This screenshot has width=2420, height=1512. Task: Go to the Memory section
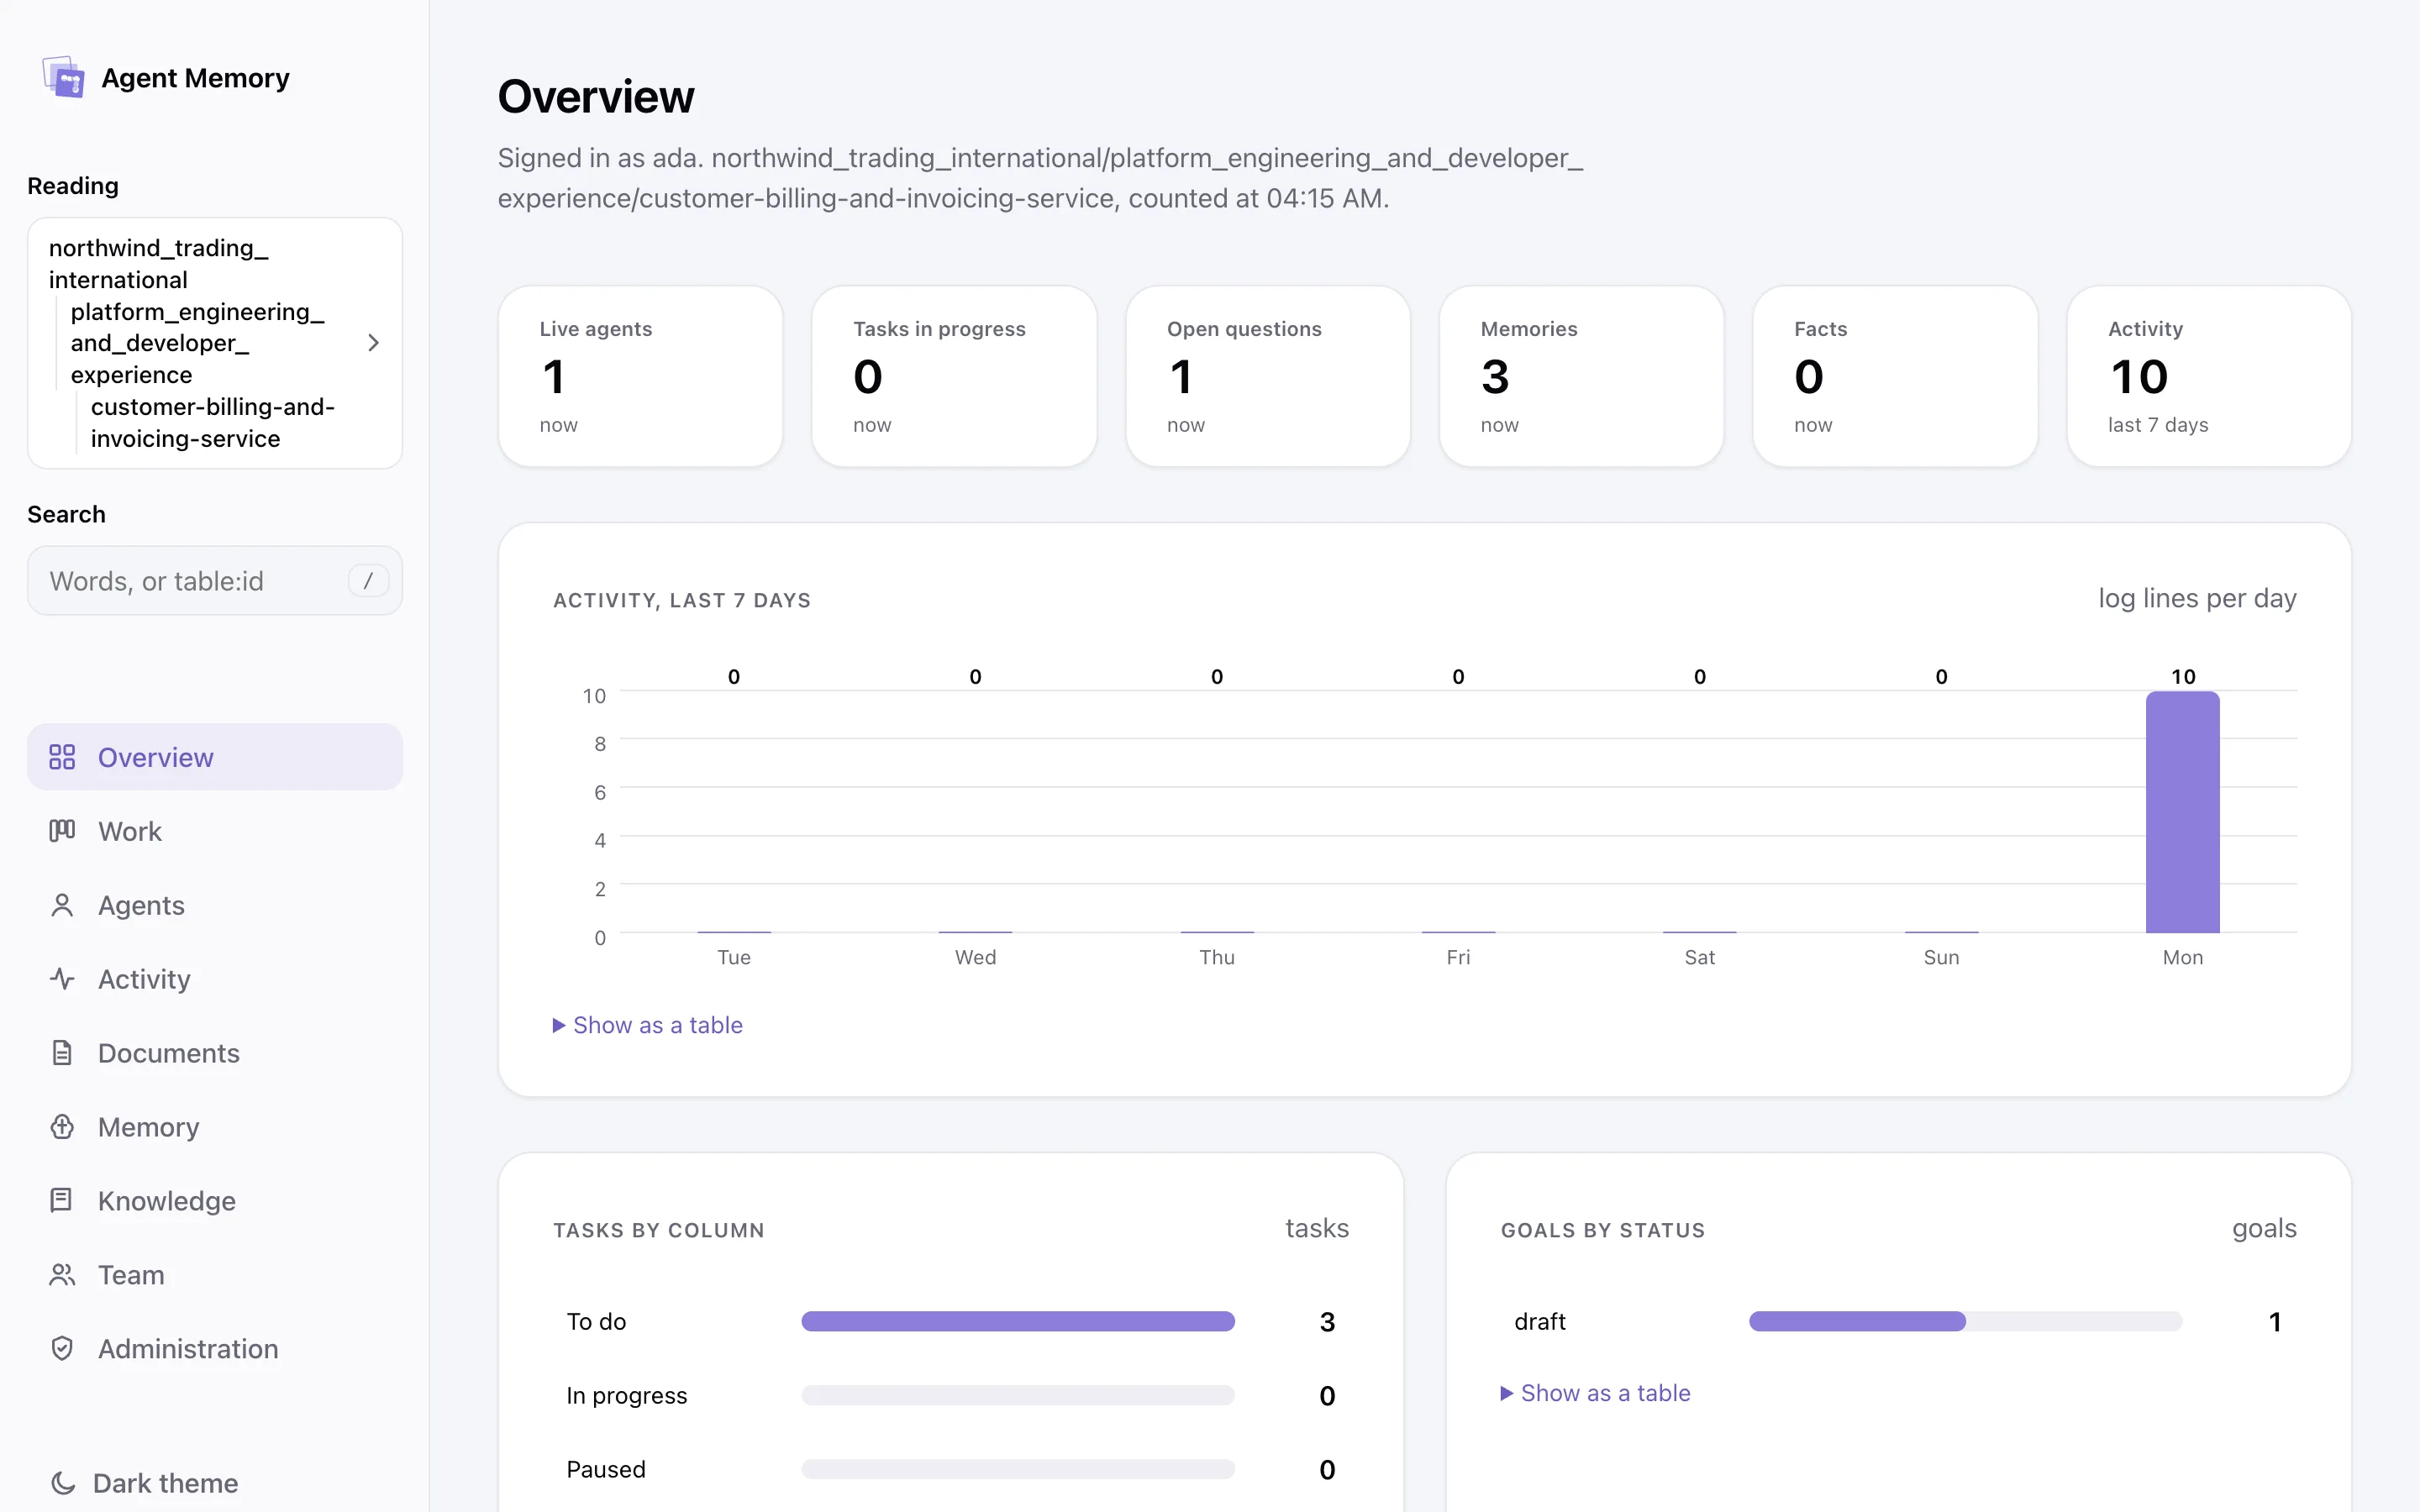[215, 1127]
